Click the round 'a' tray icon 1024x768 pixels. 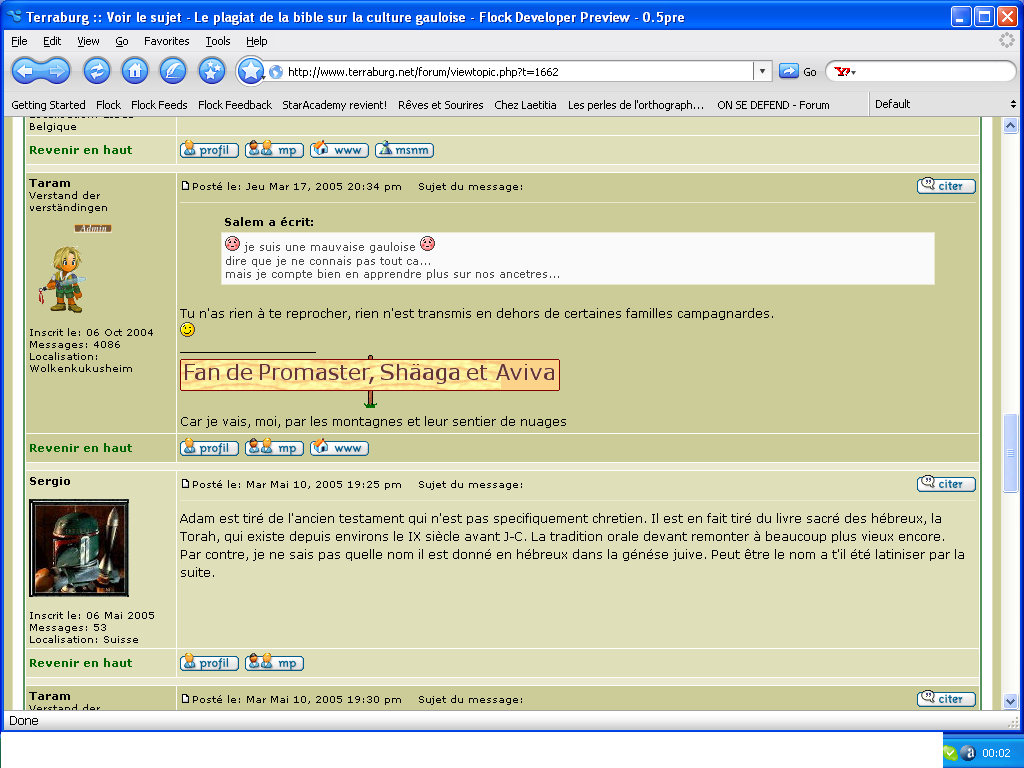(x=969, y=753)
